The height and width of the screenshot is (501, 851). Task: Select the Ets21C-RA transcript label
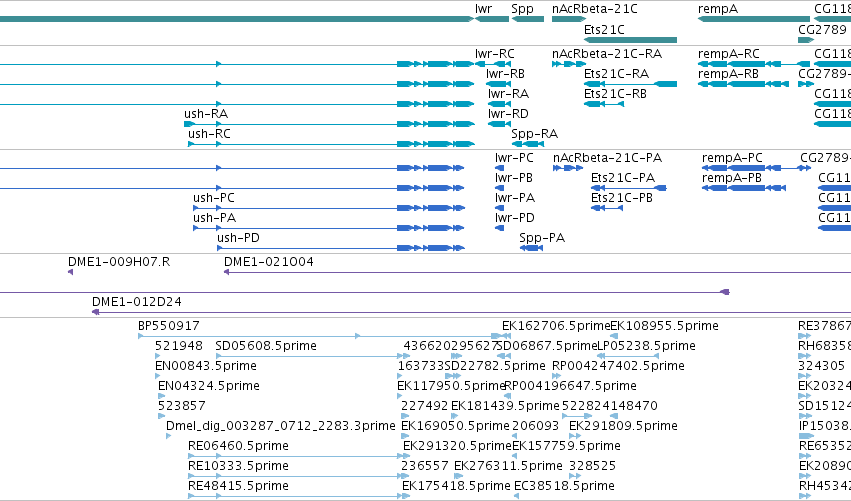tap(617, 74)
